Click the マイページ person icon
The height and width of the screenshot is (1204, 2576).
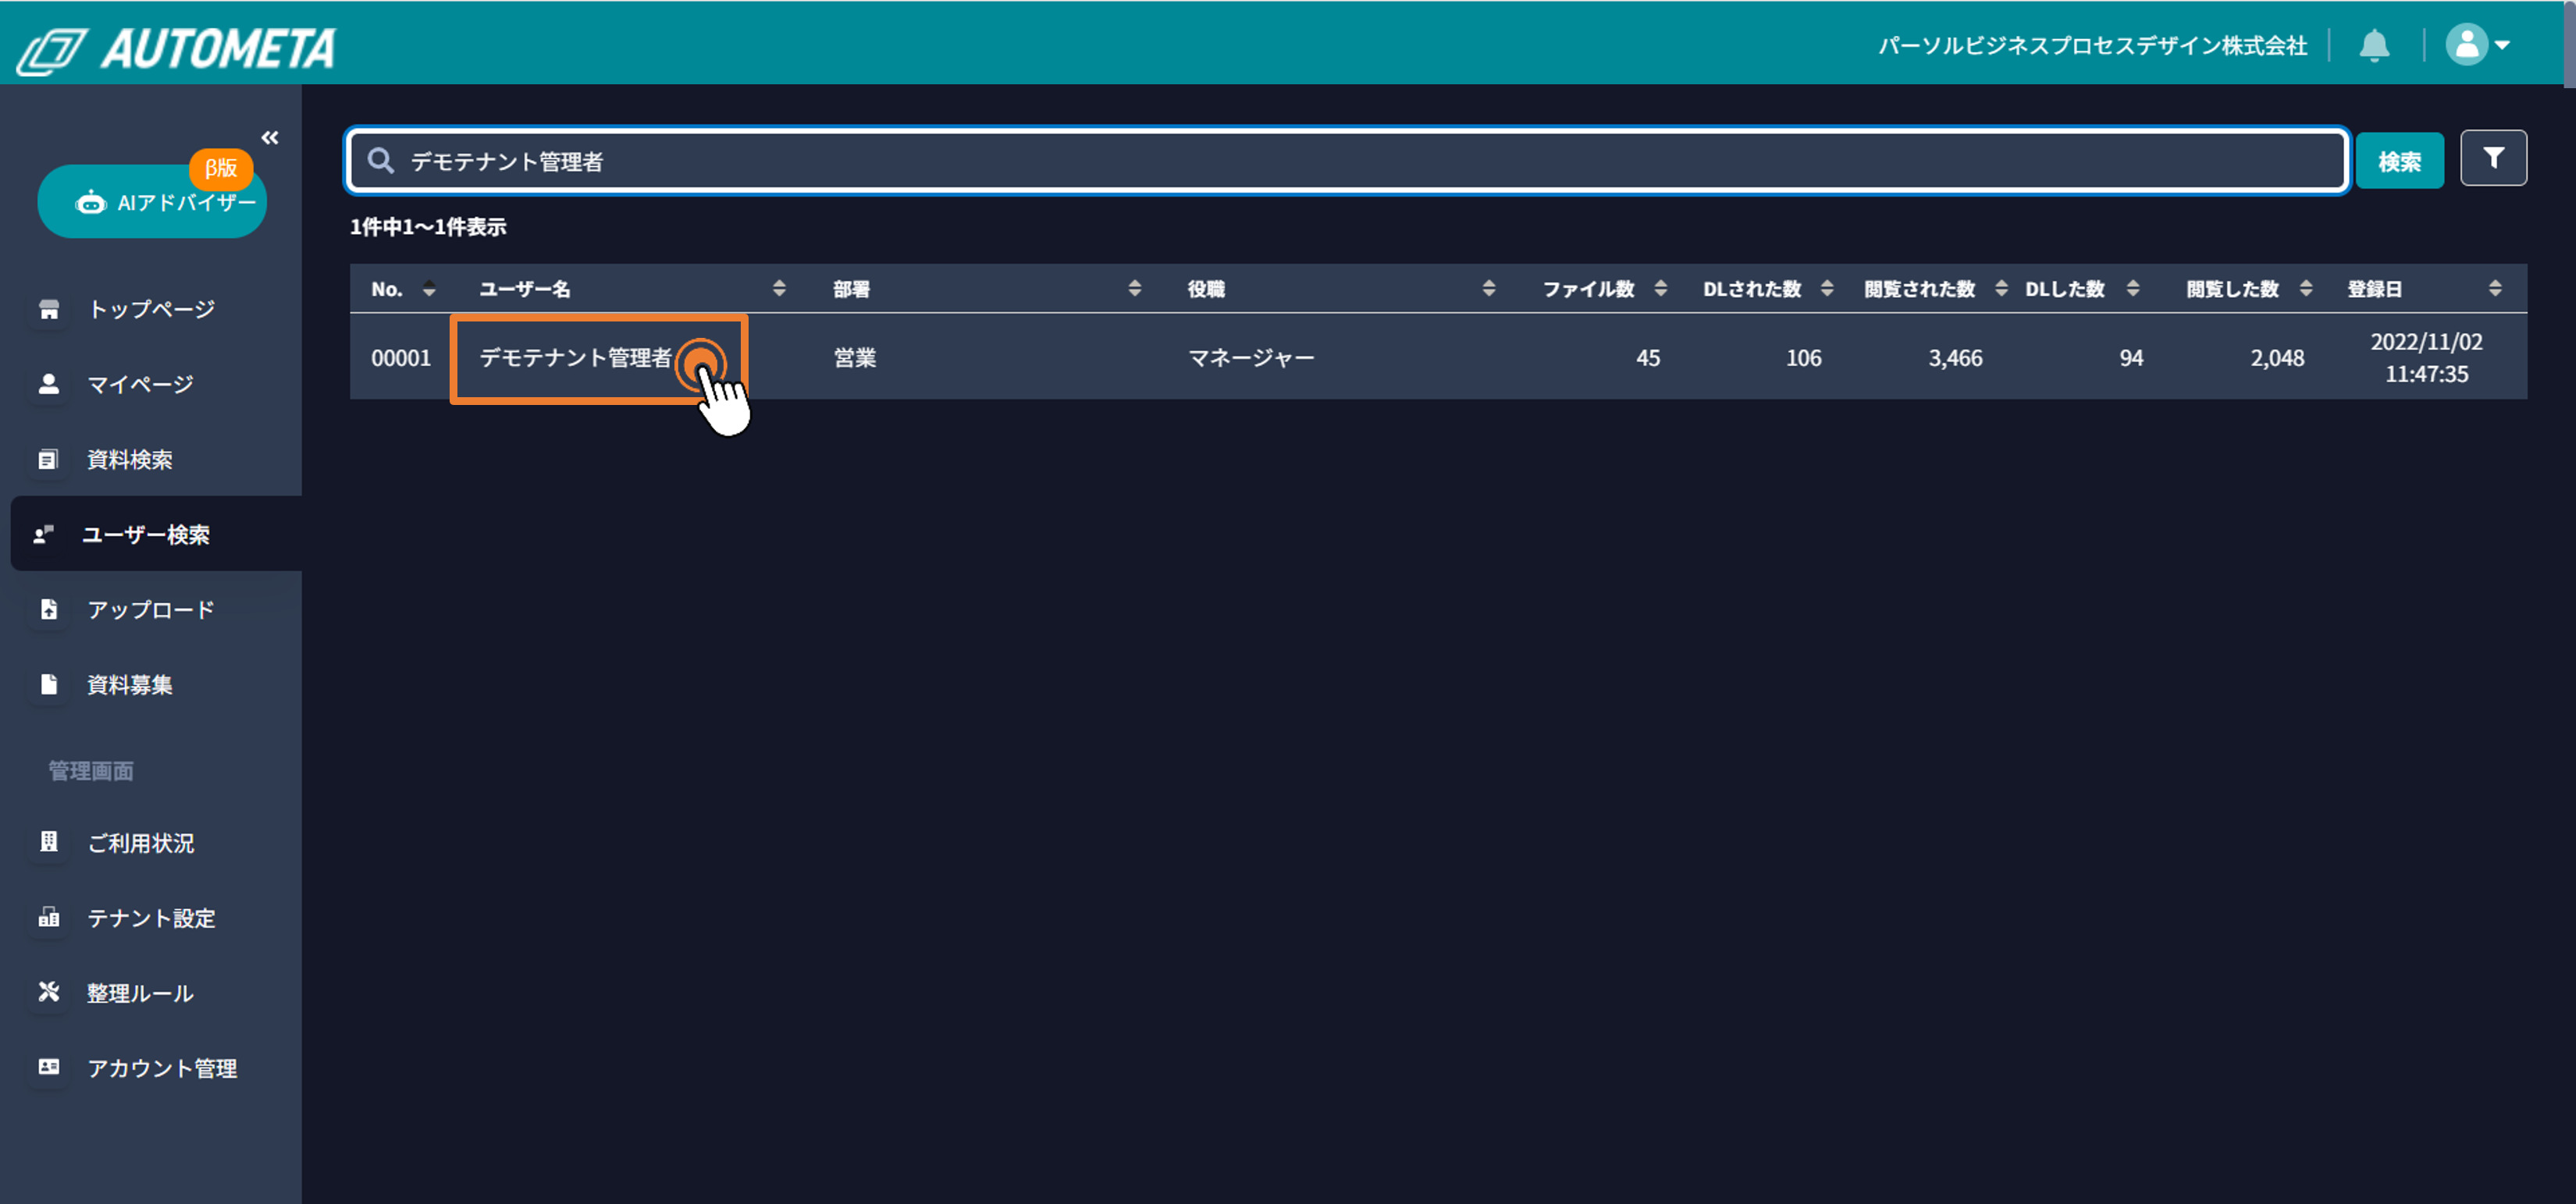(48, 384)
